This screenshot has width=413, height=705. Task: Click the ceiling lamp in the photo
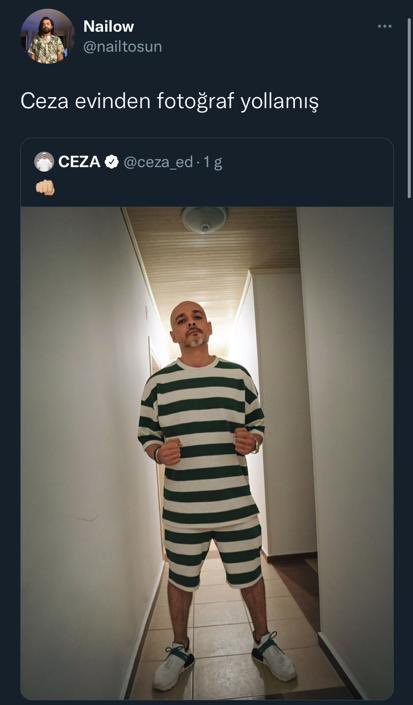(x=204, y=219)
